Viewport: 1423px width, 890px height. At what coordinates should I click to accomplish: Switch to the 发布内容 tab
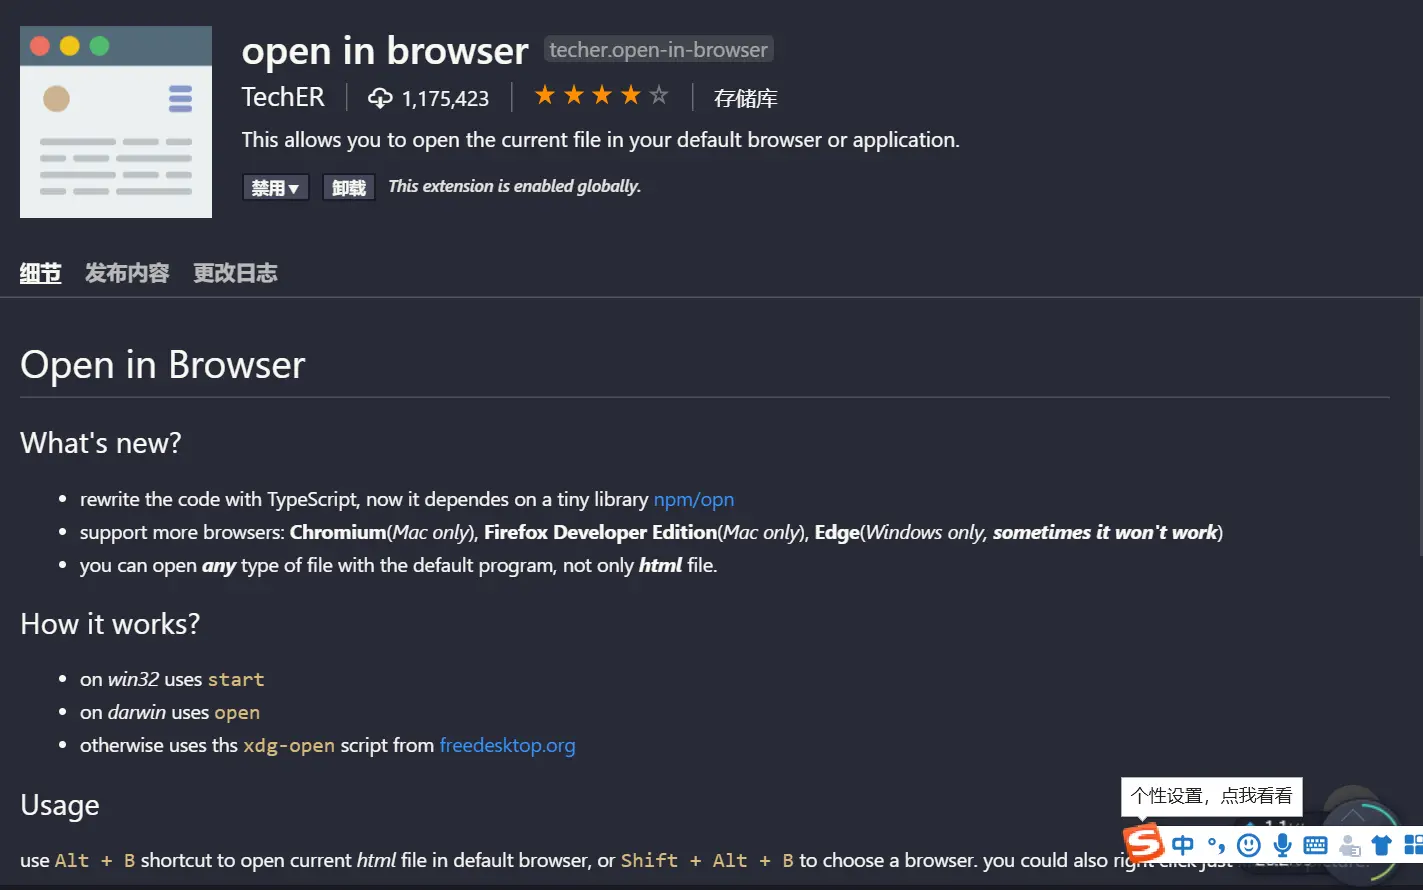127,273
